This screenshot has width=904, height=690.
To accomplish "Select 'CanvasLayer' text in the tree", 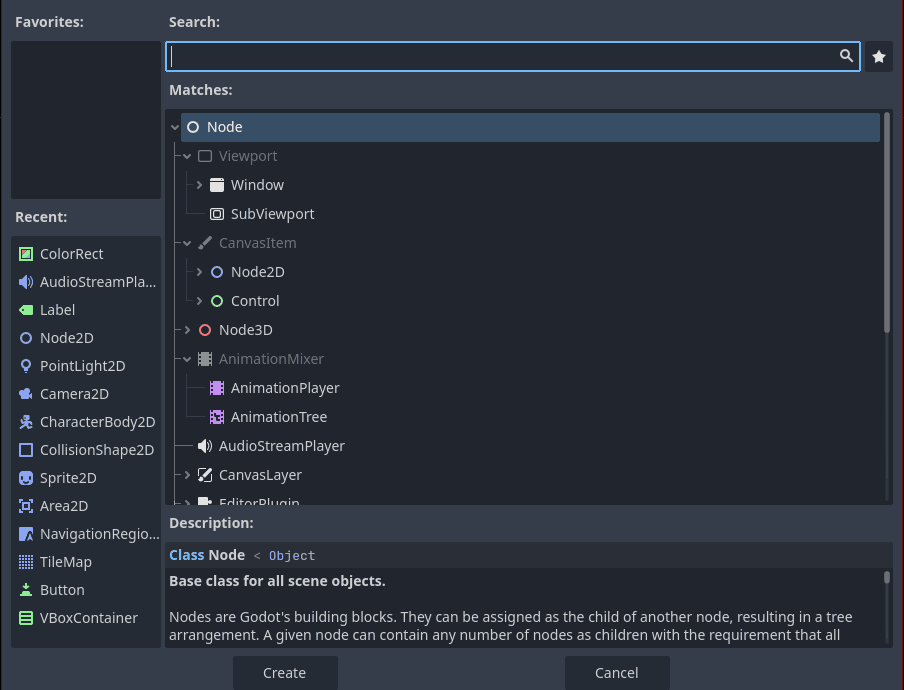I will tap(260, 475).
